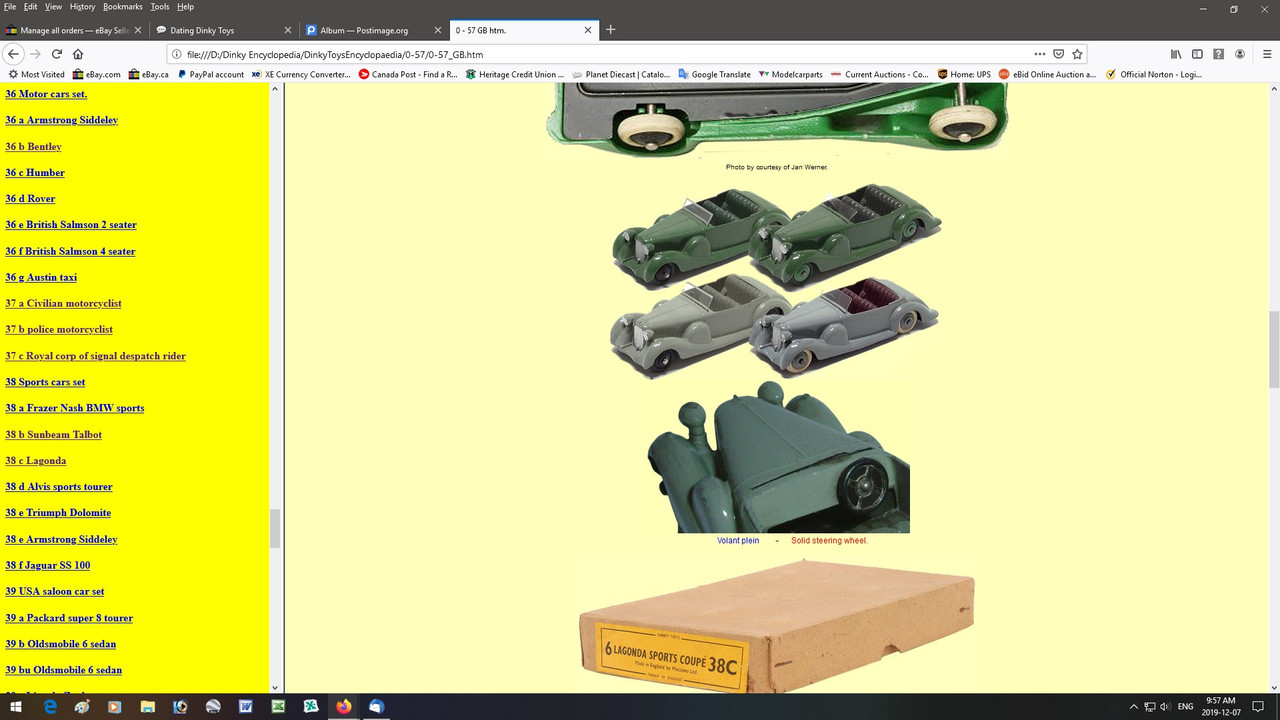Open Excel from the taskbar
This screenshot has height=720, width=1280.
(x=278, y=706)
